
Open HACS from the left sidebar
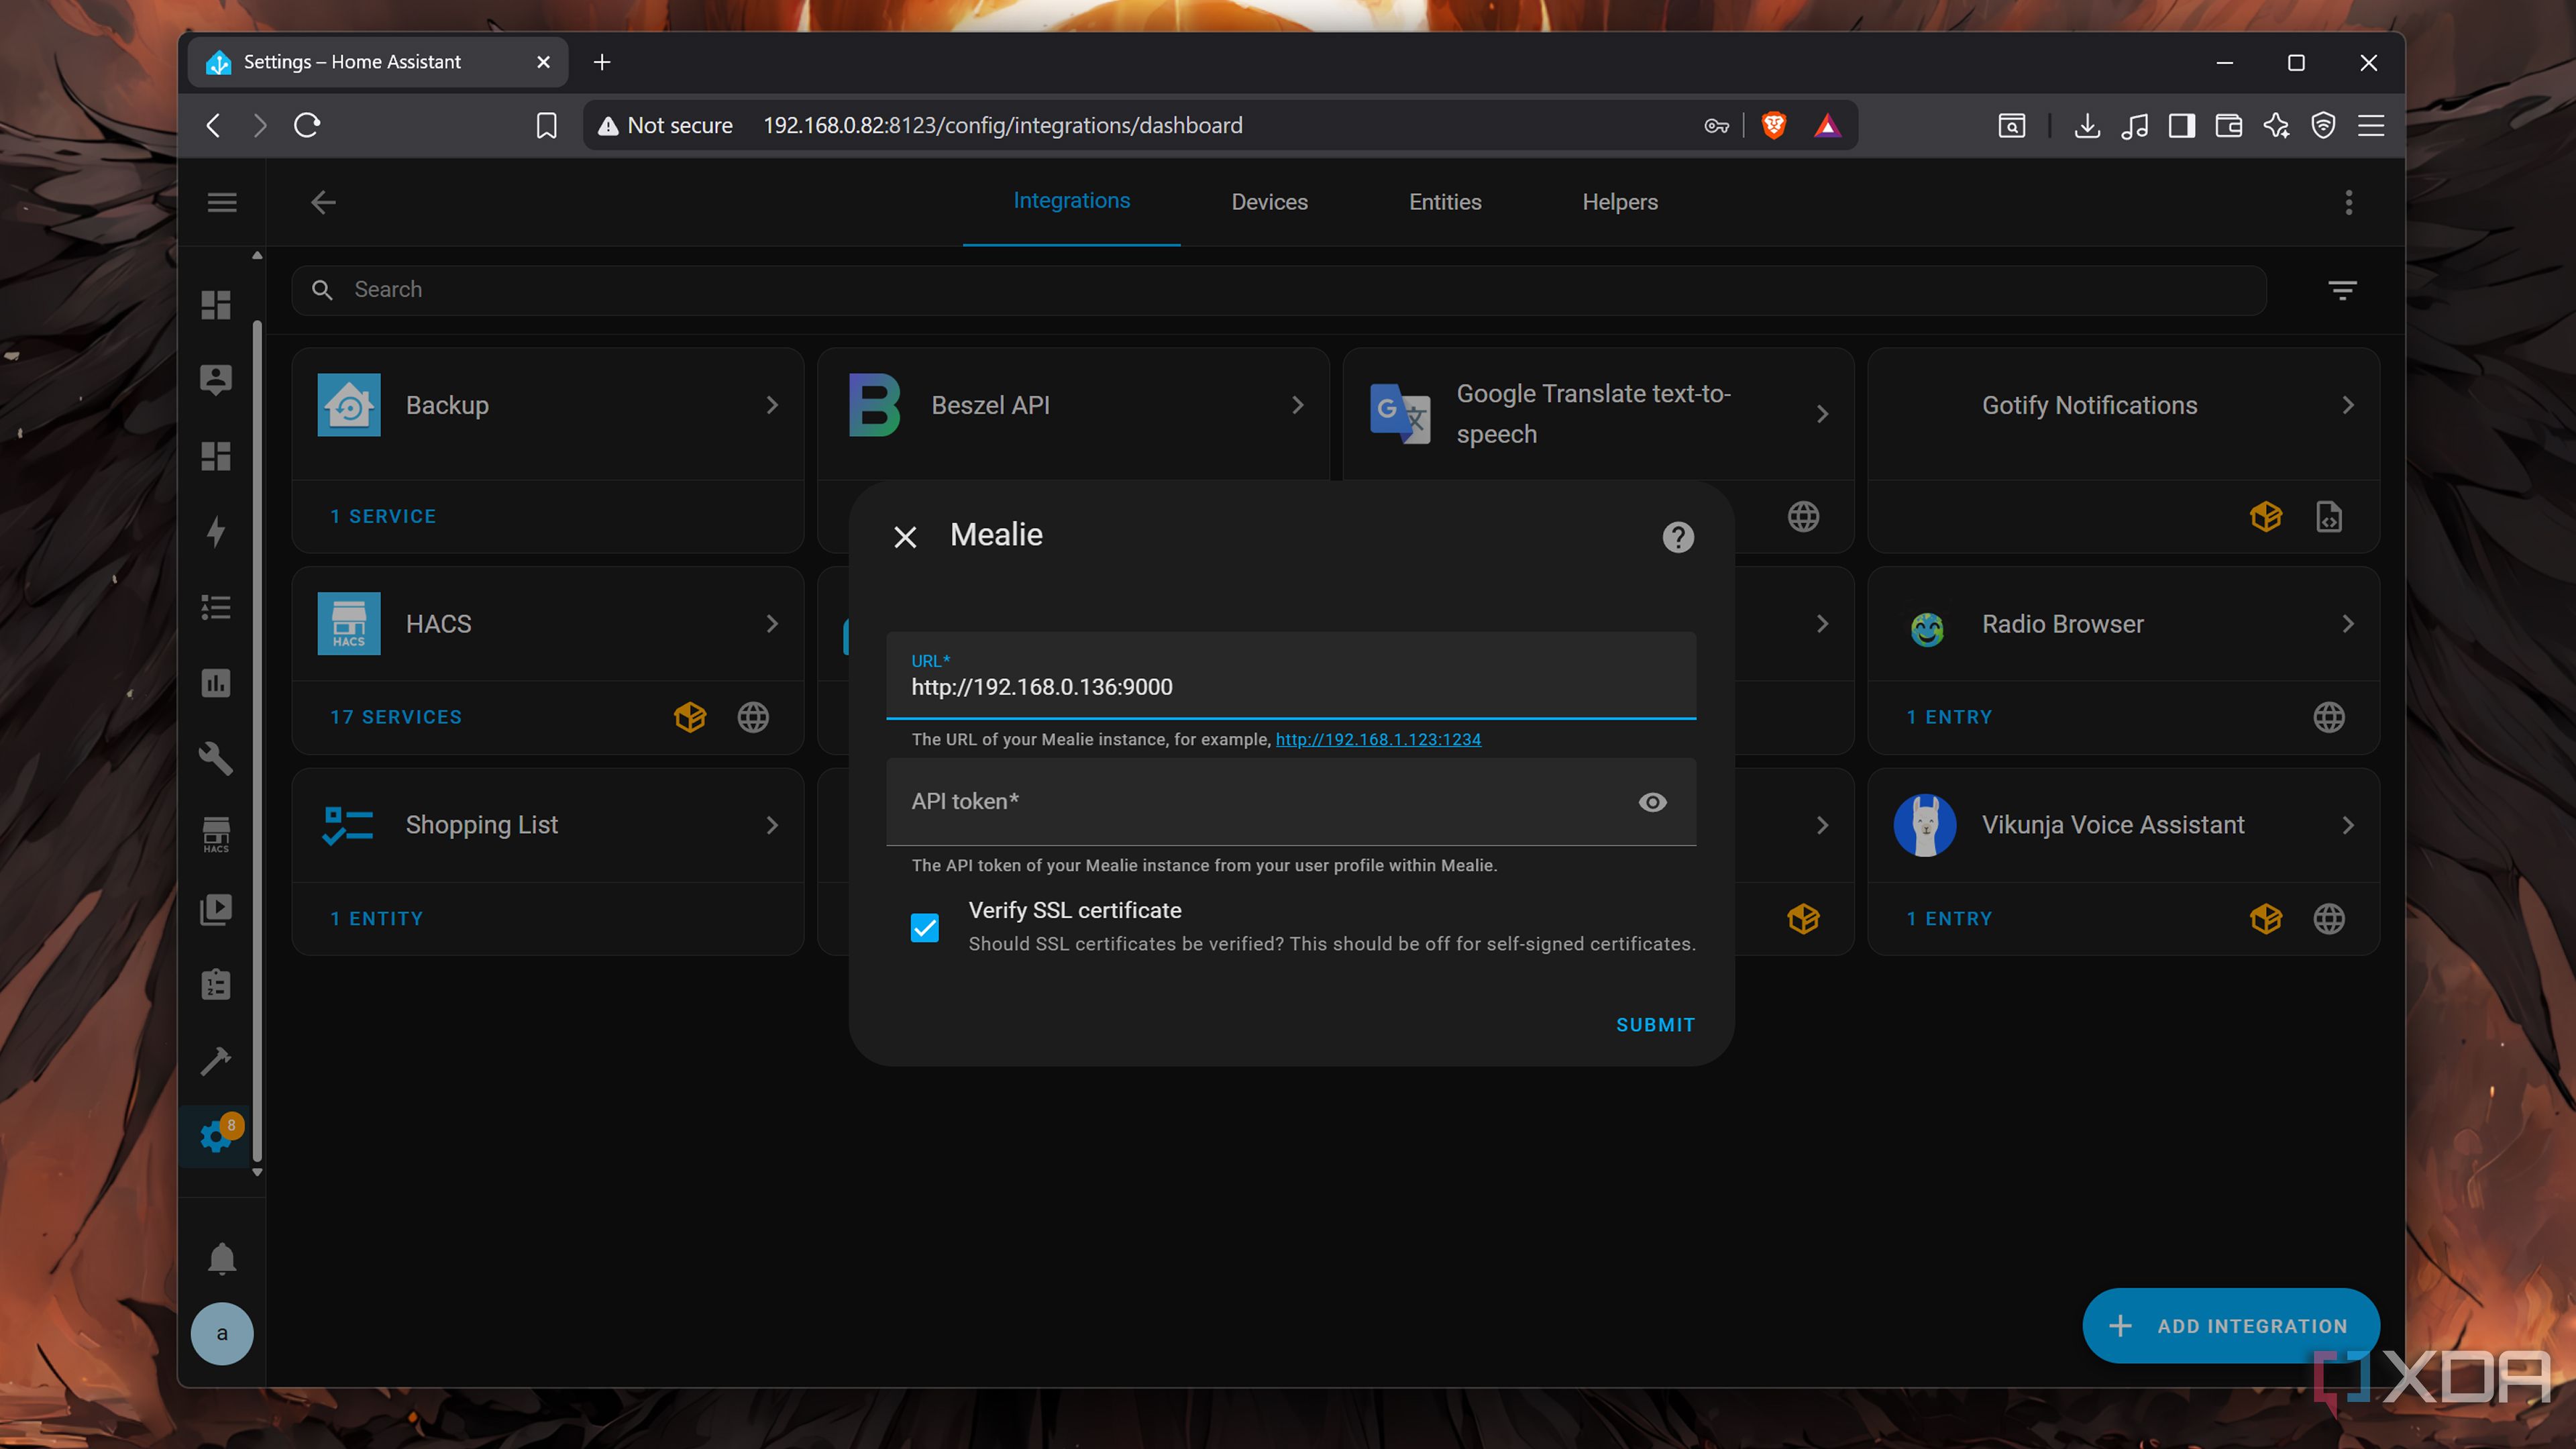[x=216, y=834]
